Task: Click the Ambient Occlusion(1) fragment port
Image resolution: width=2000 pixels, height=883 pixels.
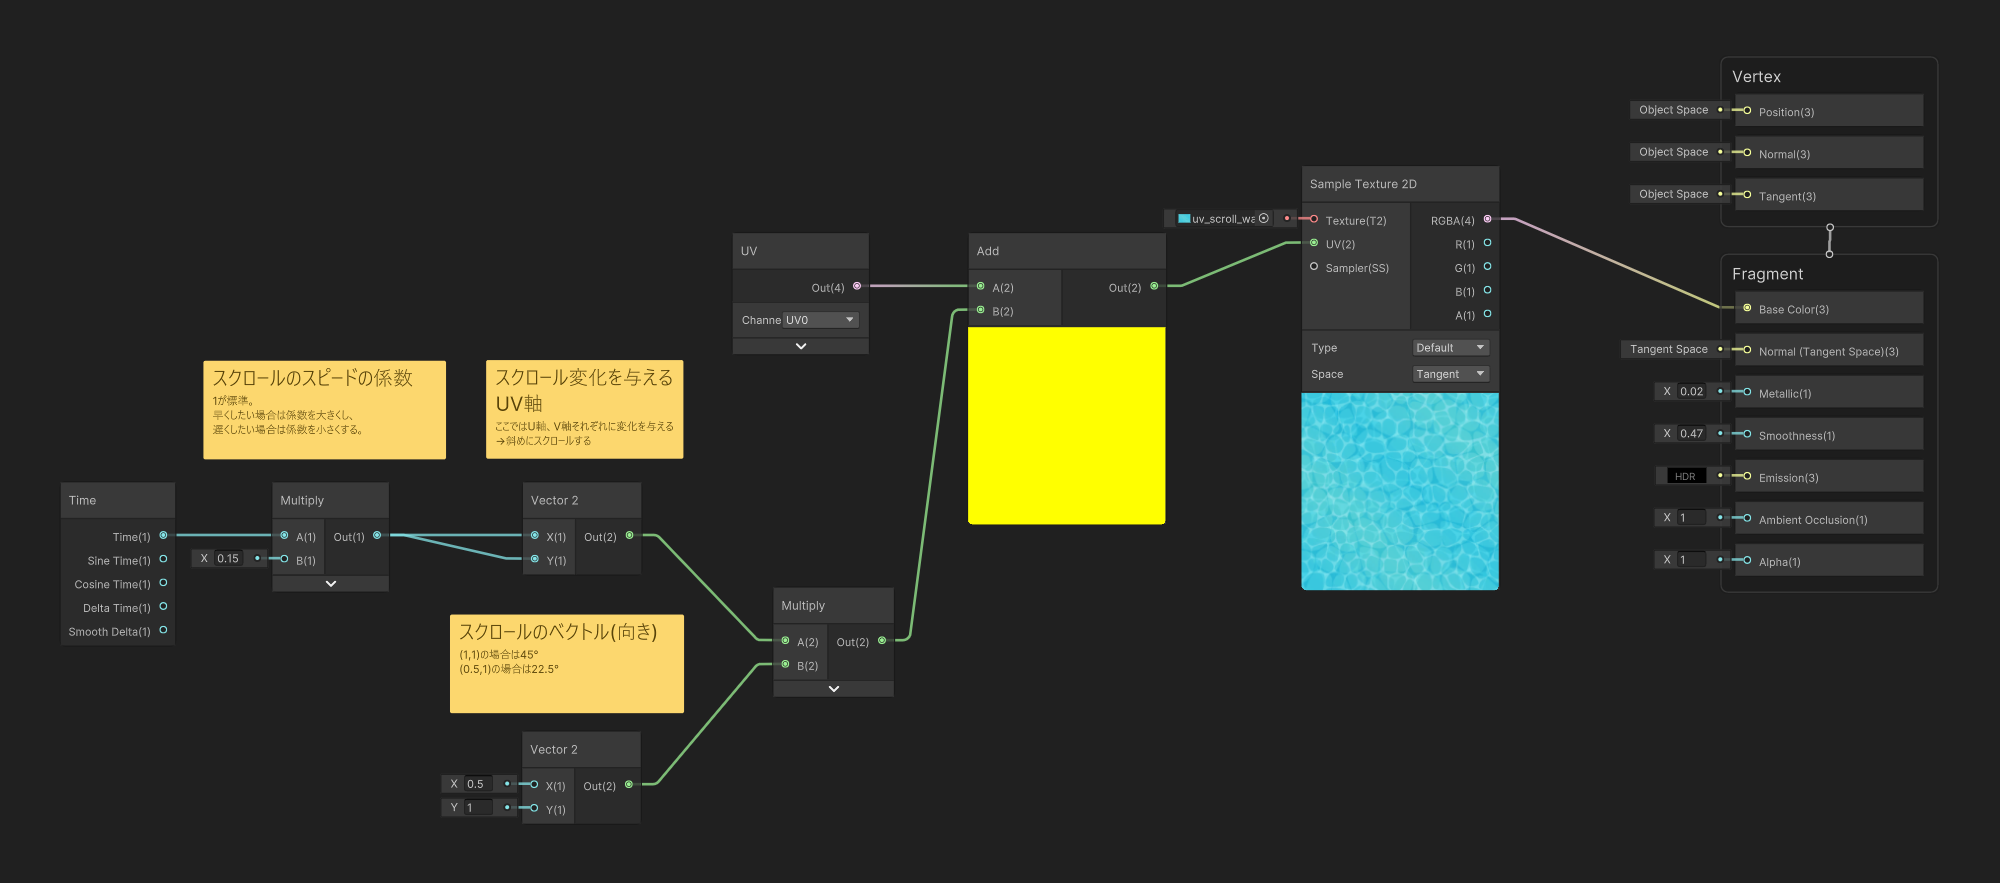Action: [1747, 518]
